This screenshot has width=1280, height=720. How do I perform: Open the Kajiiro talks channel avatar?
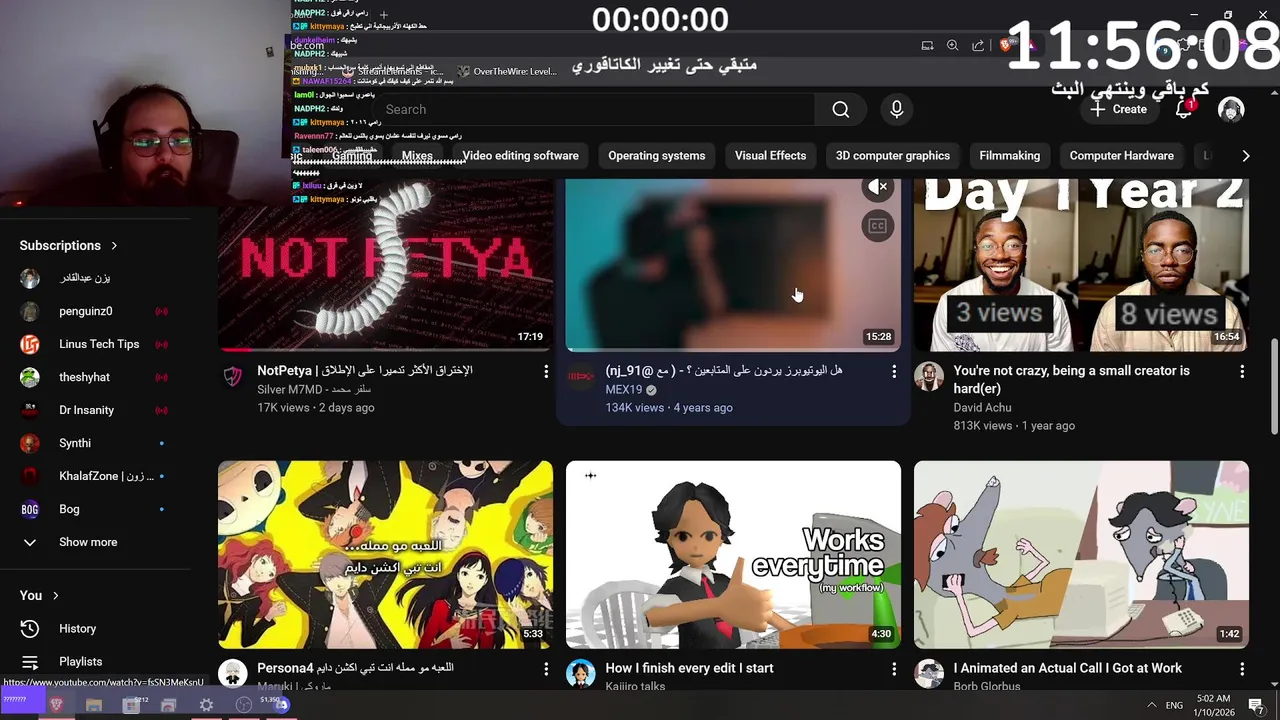click(x=581, y=674)
